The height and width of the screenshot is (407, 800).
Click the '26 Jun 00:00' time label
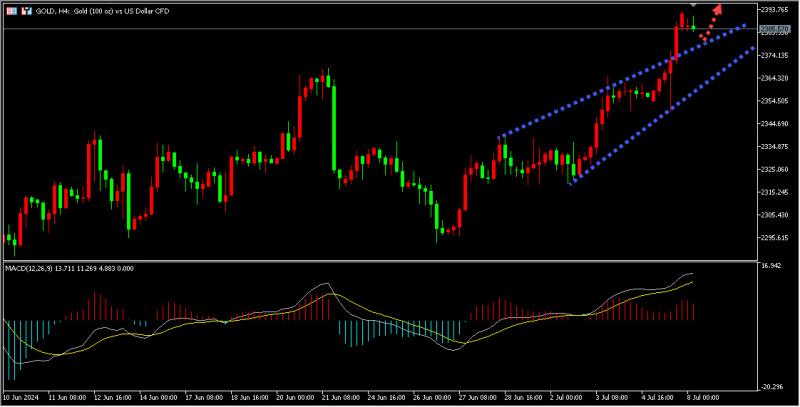coord(432,397)
